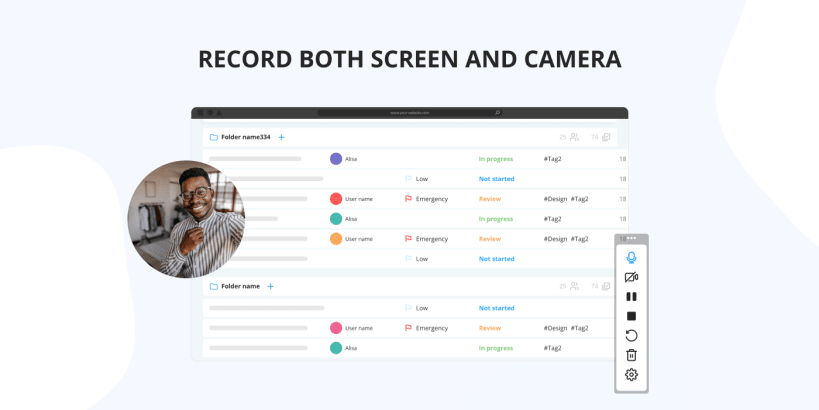
Task: Click the folder icon beside Folder name334
Action: pos(214,137)
